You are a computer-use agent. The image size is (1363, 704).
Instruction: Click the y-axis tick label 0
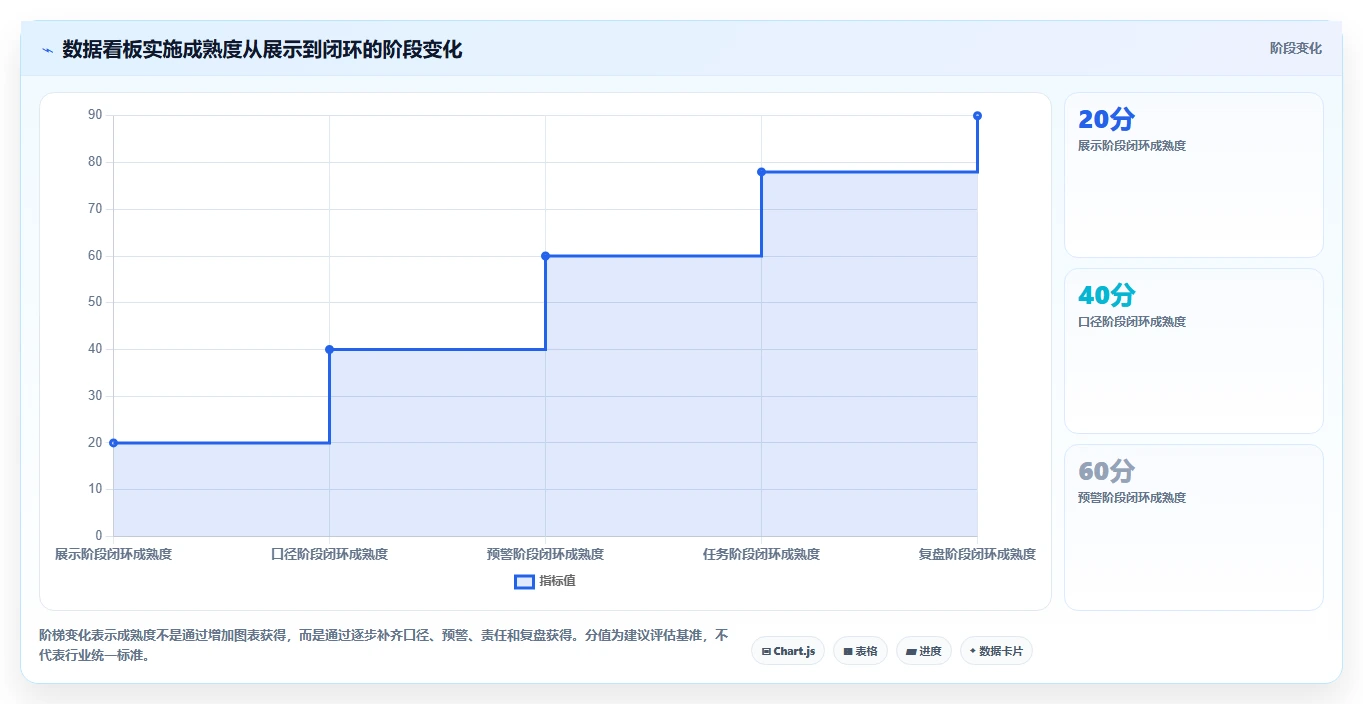click(98, 536)
